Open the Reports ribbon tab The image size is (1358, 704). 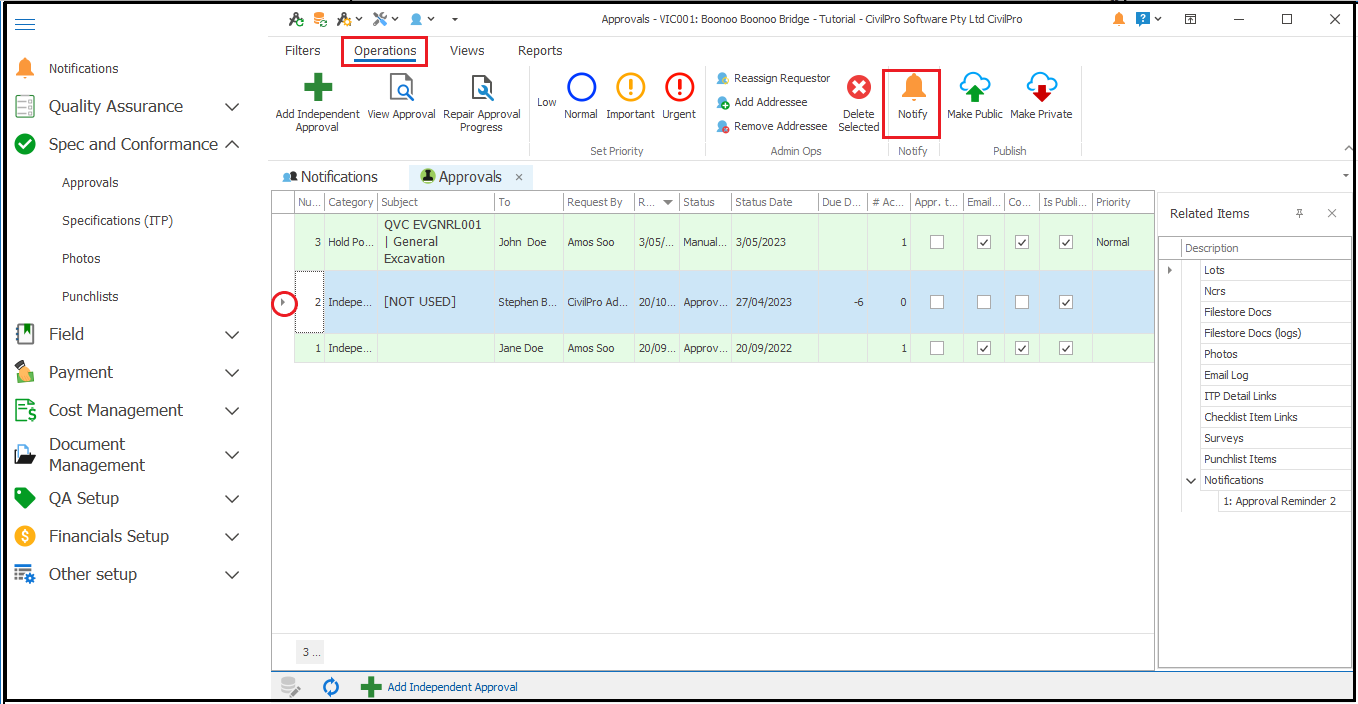click(540, 51)
